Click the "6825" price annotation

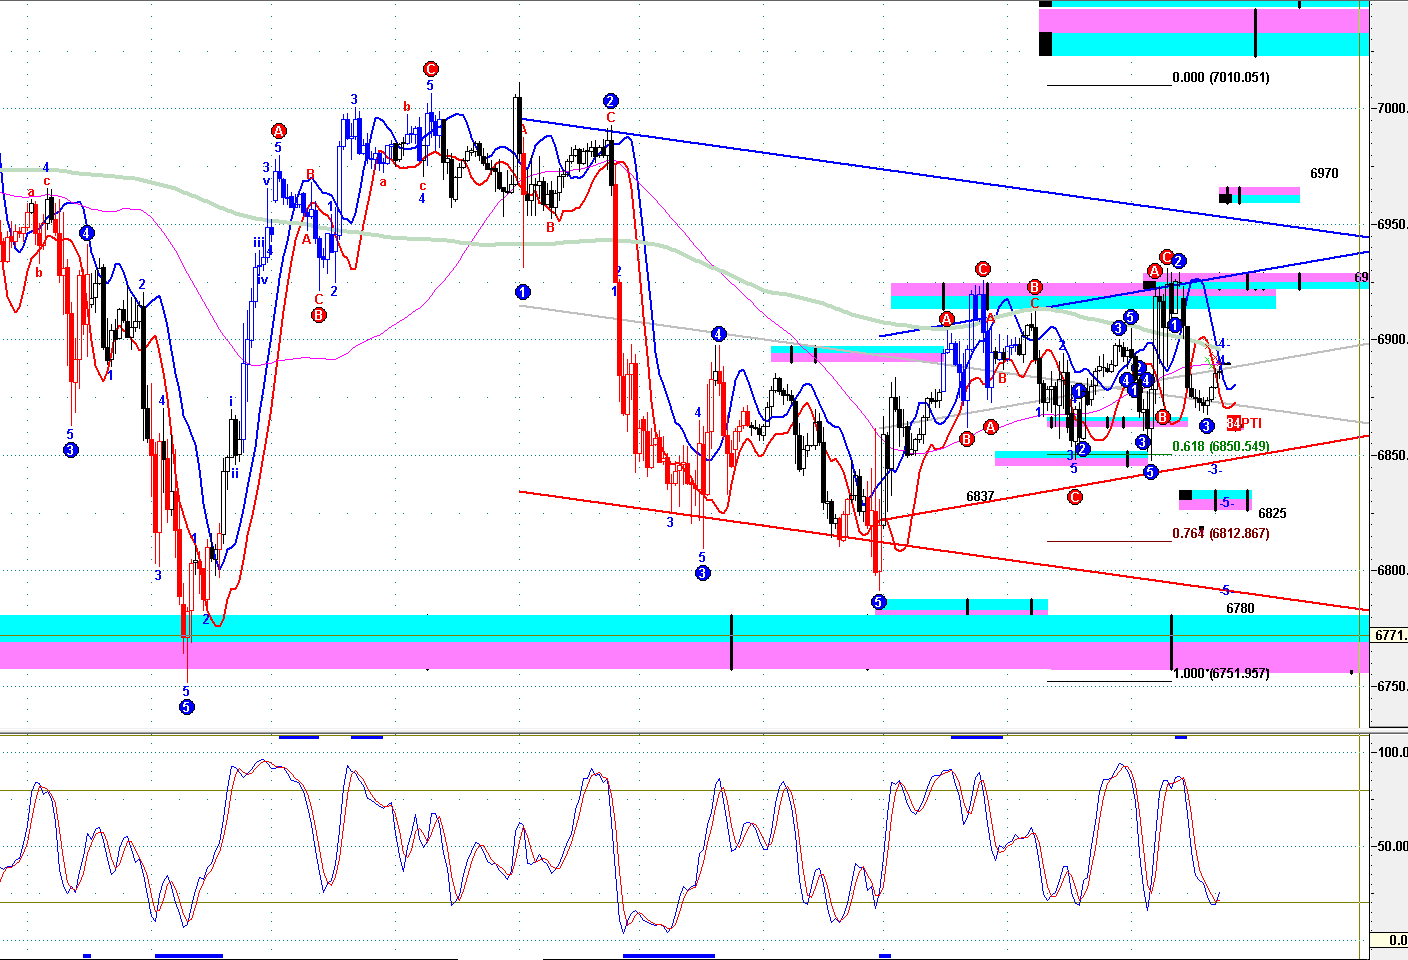click(1272, 513)
